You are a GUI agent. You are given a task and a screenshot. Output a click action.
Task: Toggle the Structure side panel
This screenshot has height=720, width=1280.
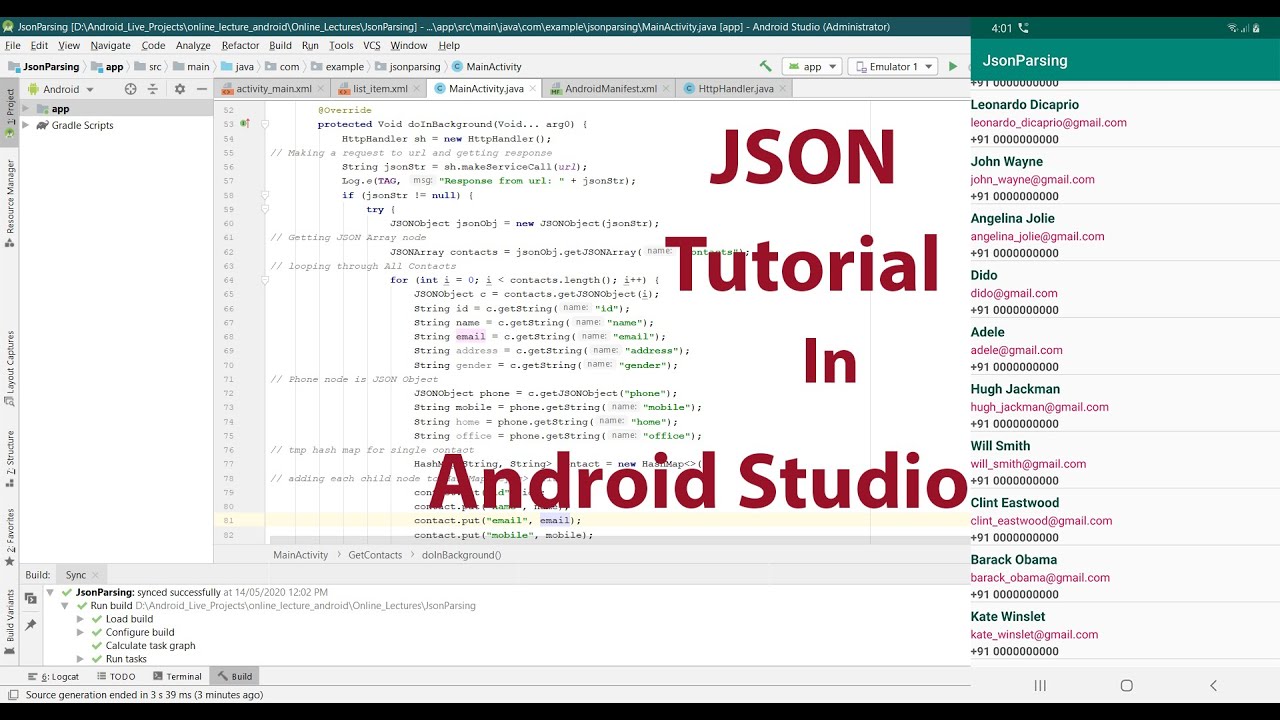click(10, 459)
